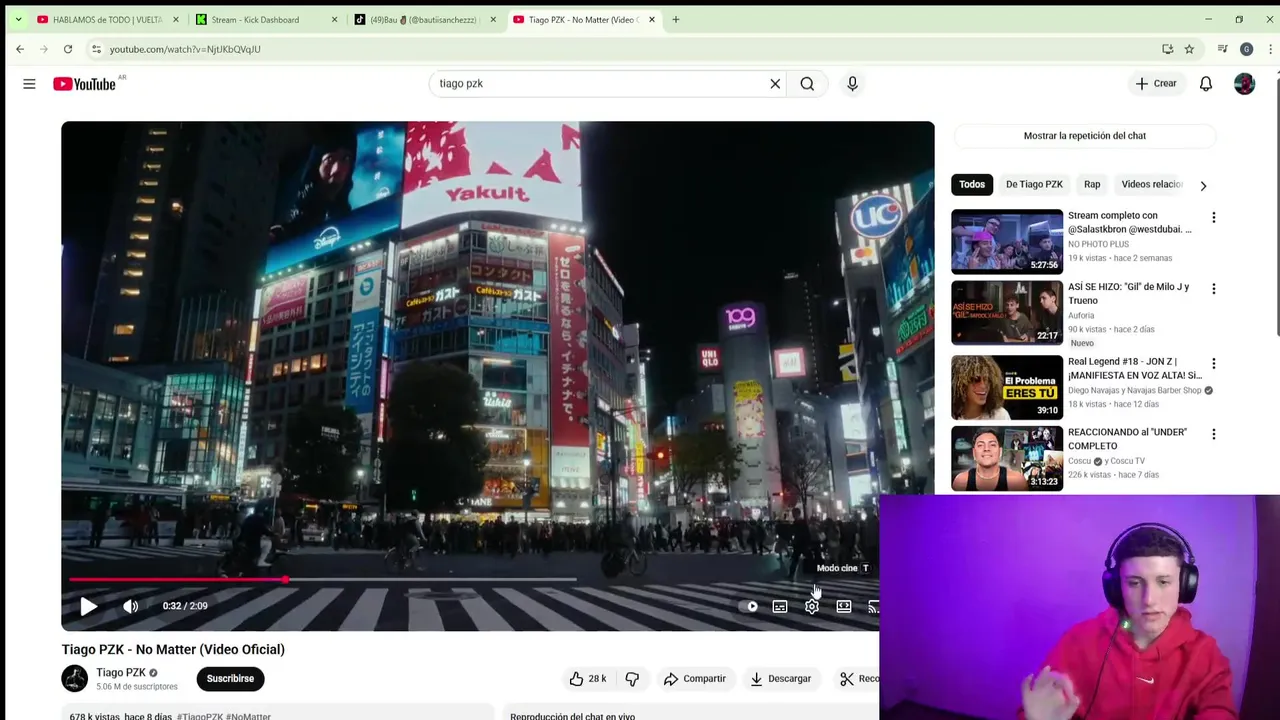Screen dimensions: 1280x720
Task: Show more filter chips with right arrow
Action: (x=1203, y=185)
